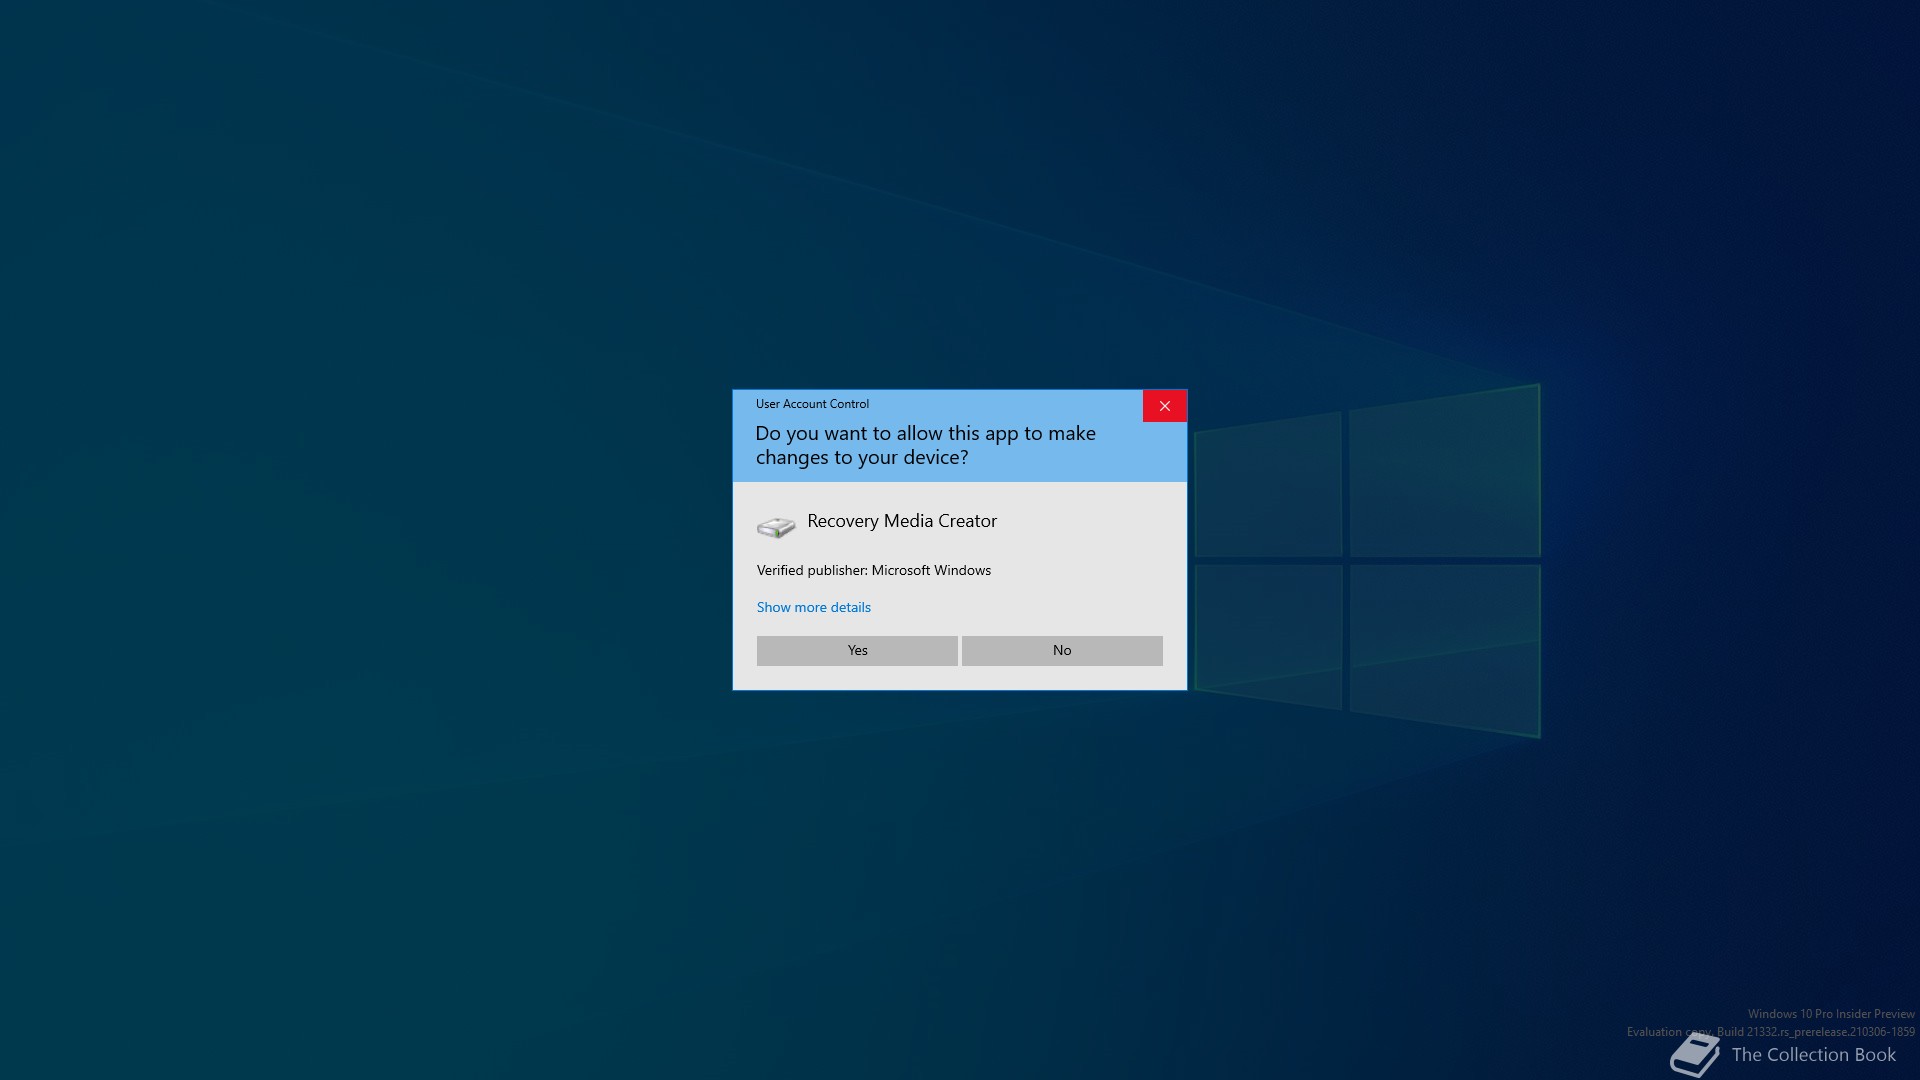Click The Collection Book watermark text
Screen dimensions: 1920x1080
pyautogui.click(x=1813, y=1055)
